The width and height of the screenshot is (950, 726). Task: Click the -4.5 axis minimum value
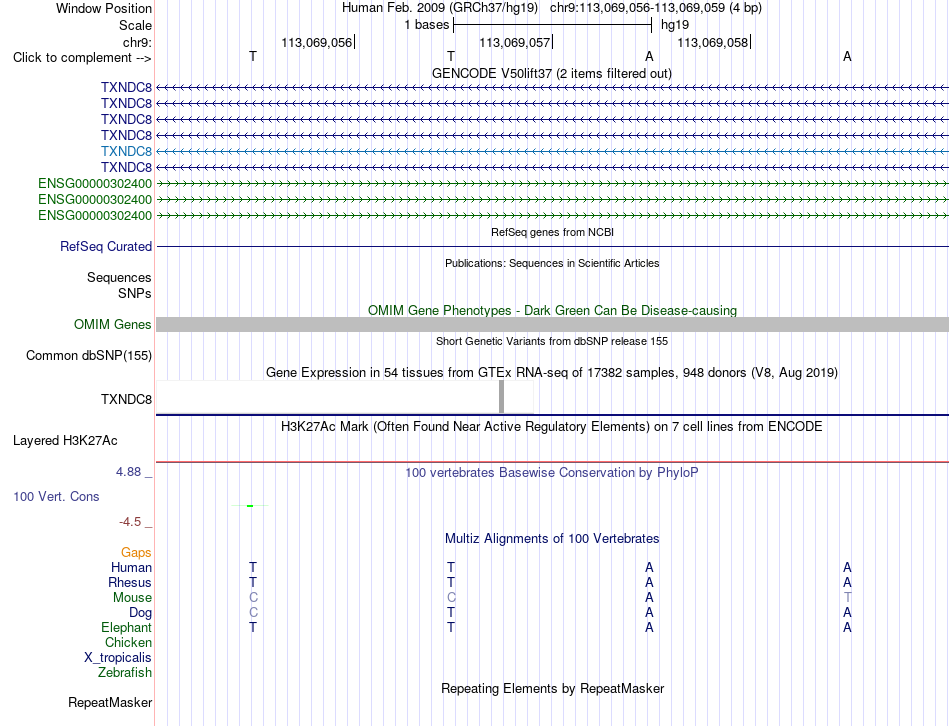point(130,522)
